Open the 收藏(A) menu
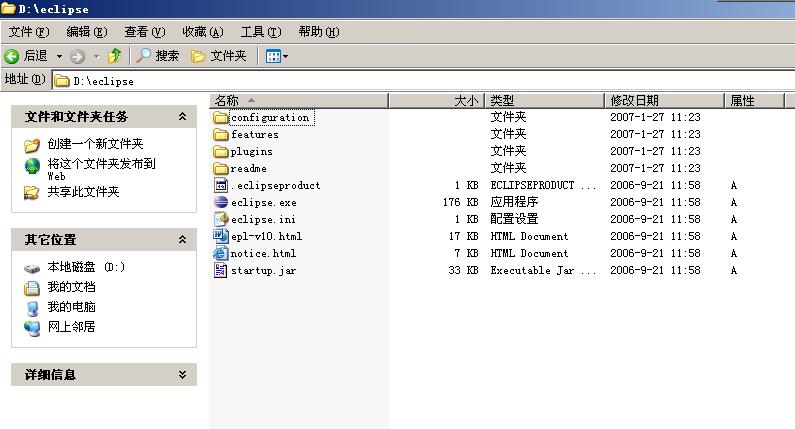The image size is (795, 429). 203,32
